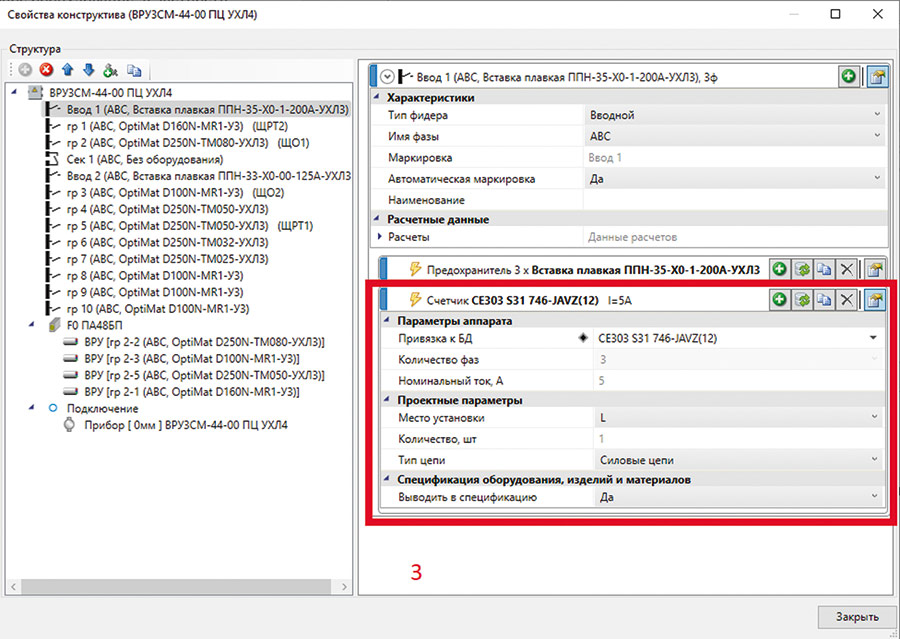The height and width of the screenshot is (639, 900).
Task: Click copy icon in Структура toolbar
Action: click(134, 70)
